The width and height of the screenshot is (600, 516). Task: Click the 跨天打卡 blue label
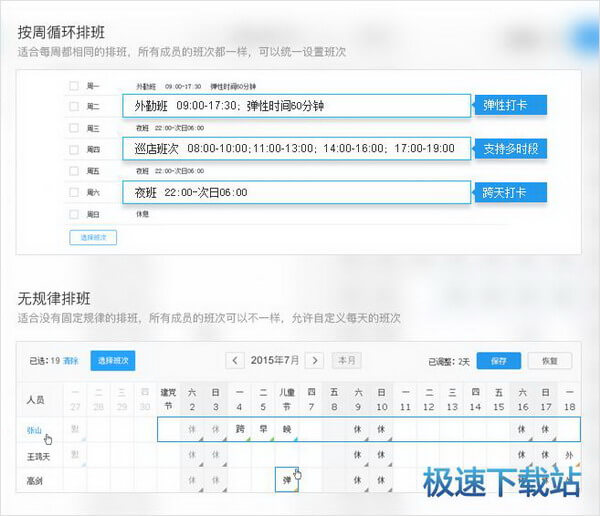tap(510, 192)
